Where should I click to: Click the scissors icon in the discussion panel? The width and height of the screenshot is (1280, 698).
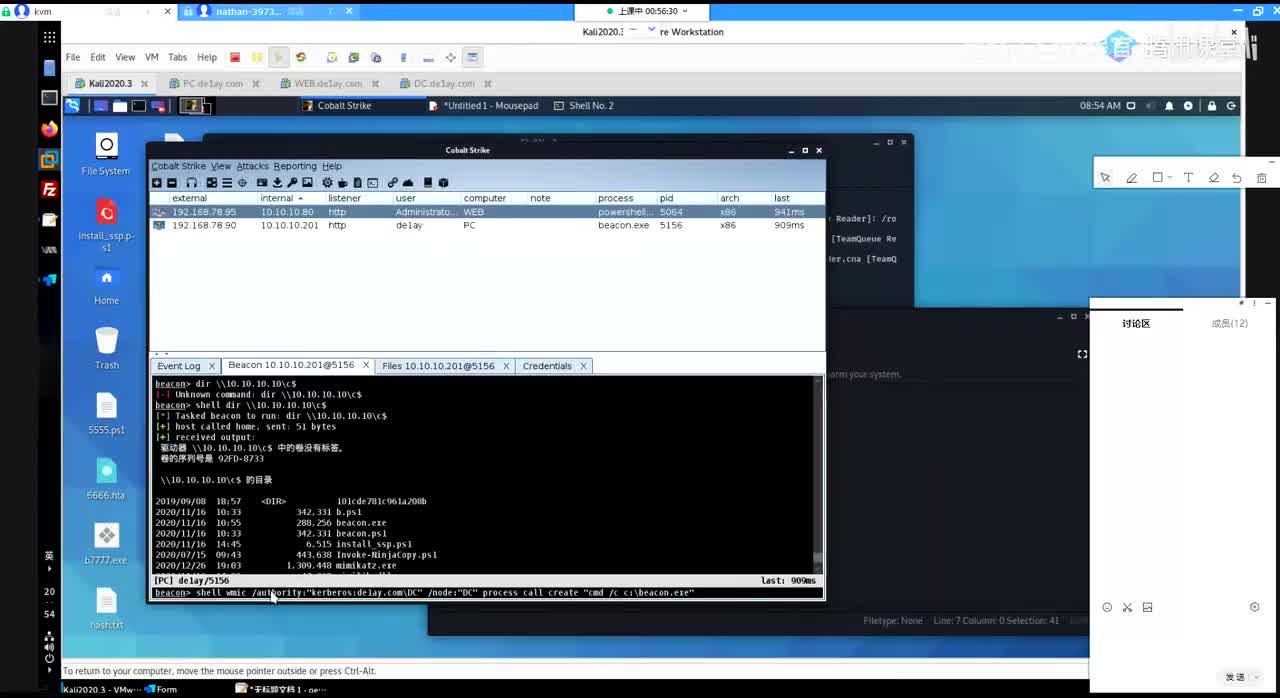point(1127,607)
